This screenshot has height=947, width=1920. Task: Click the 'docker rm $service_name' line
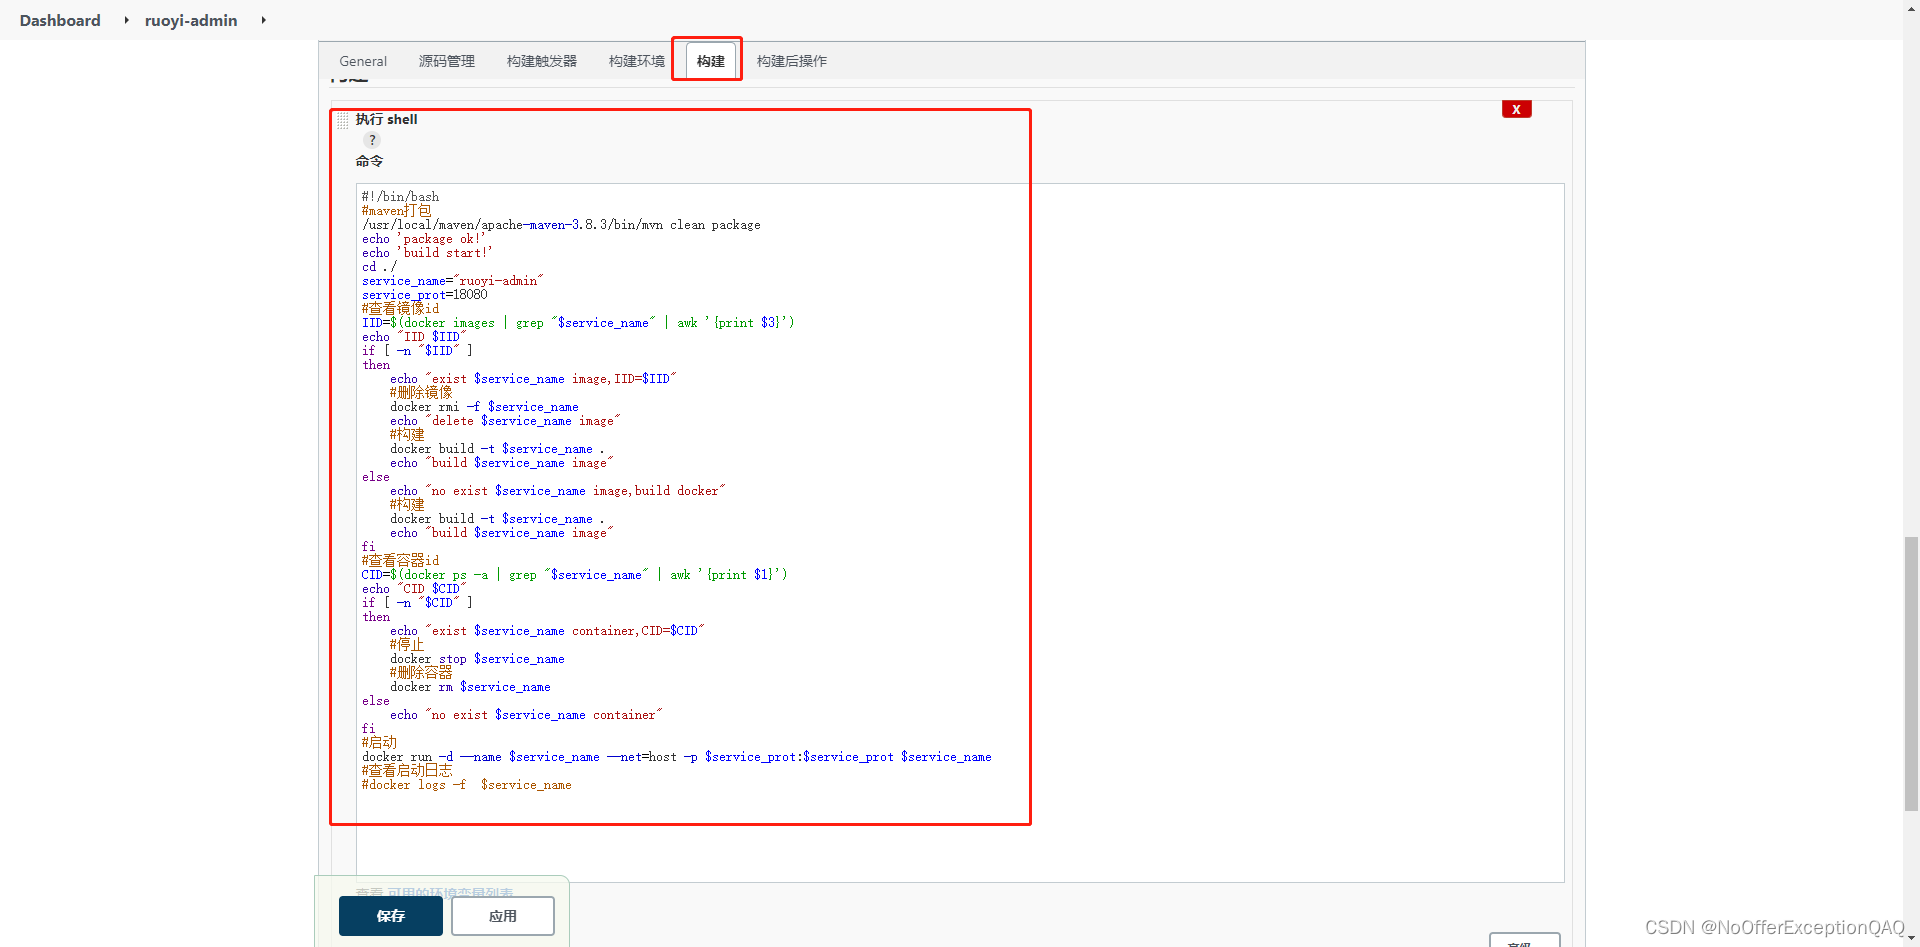[x=470, y=687]
